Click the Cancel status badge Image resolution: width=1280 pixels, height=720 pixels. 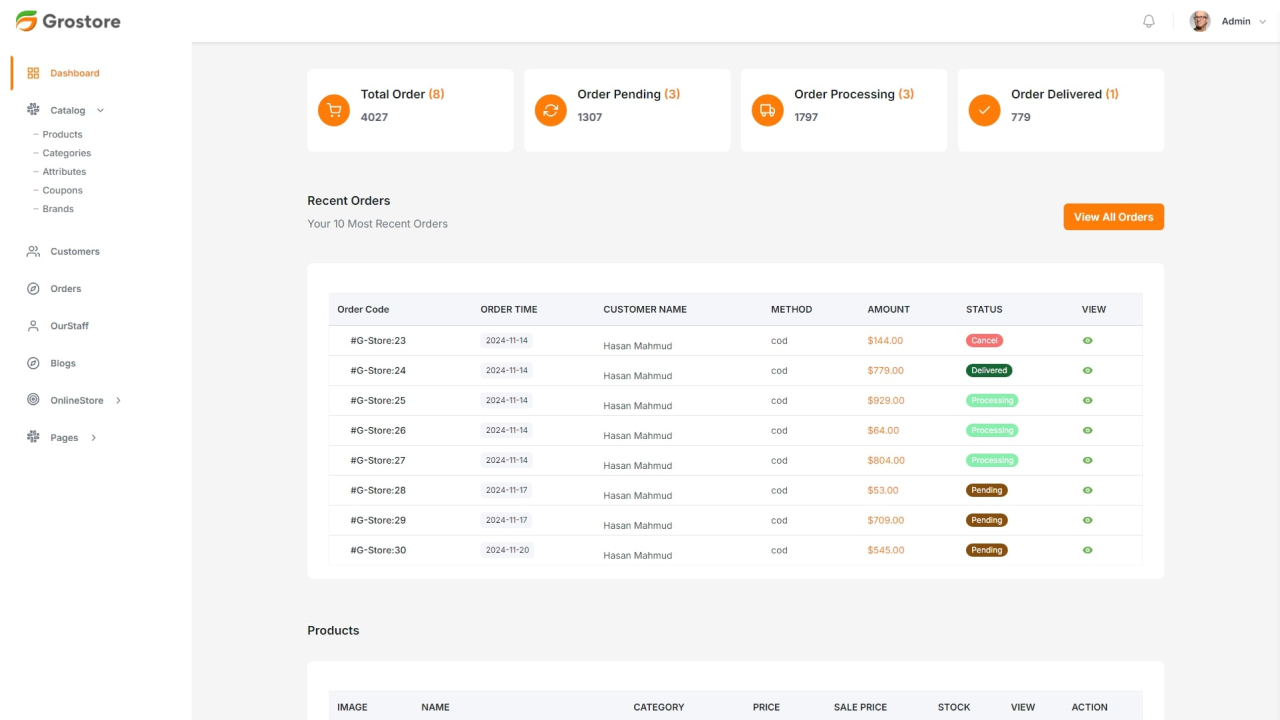pos(984,341)
